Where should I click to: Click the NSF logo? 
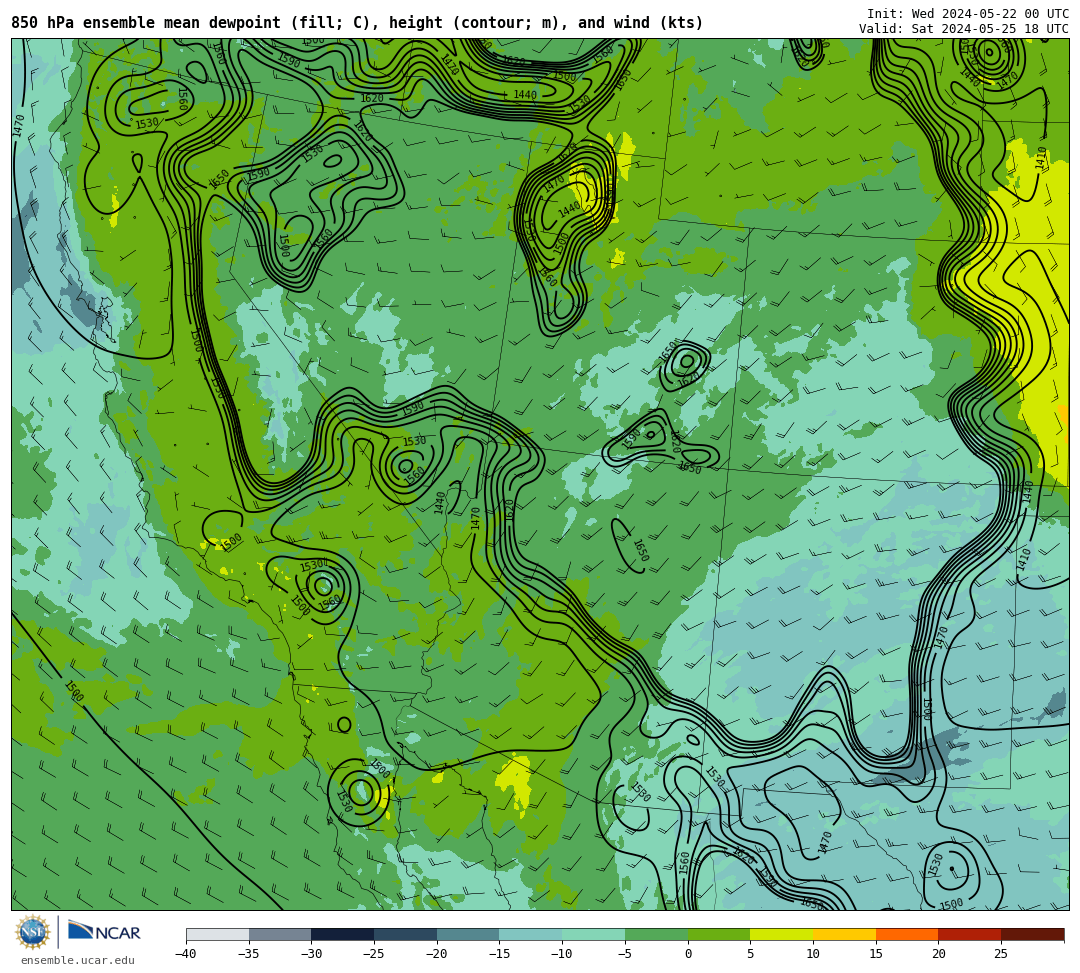tap(33, 932)
